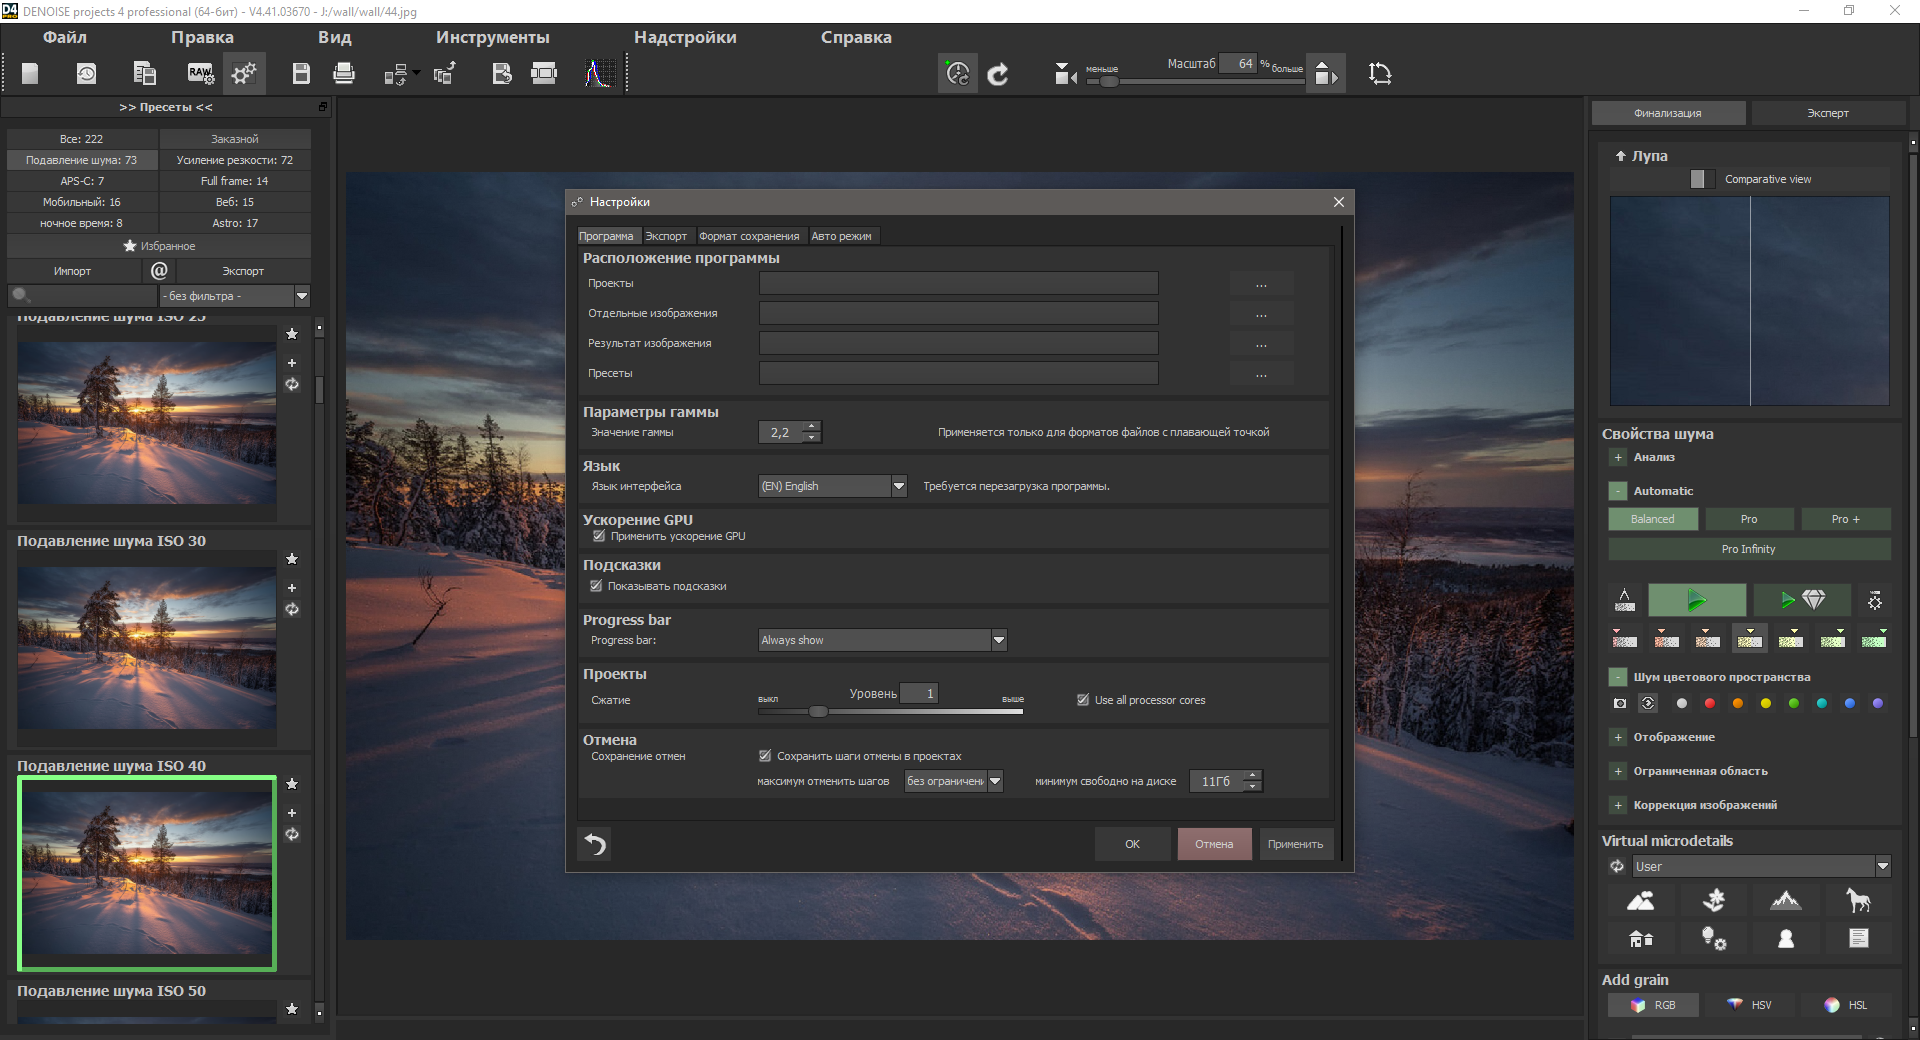Screen dimensions: 1920x1040
Task: Browse for Проекты folder location
Action: pos(1261,284)
